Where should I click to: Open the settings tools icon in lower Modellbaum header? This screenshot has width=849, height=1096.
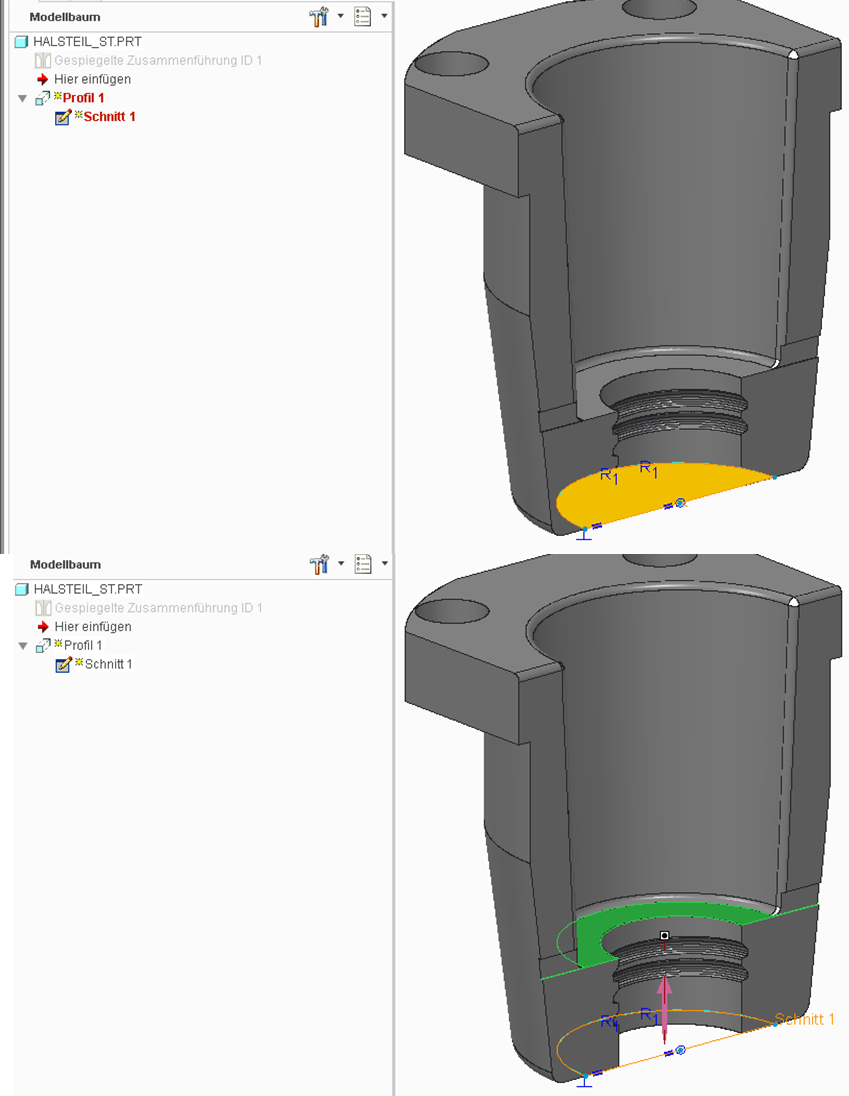point(319,563)
